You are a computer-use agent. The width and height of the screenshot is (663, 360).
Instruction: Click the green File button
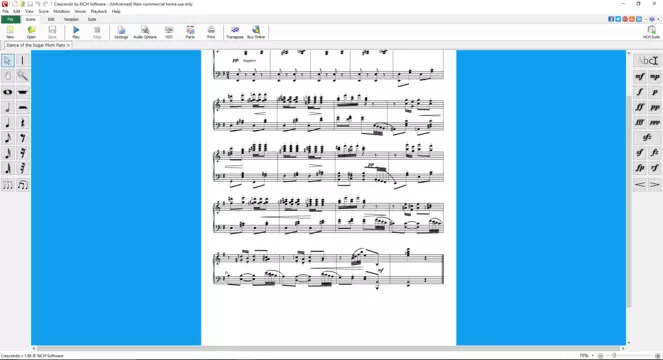[11, 19]
